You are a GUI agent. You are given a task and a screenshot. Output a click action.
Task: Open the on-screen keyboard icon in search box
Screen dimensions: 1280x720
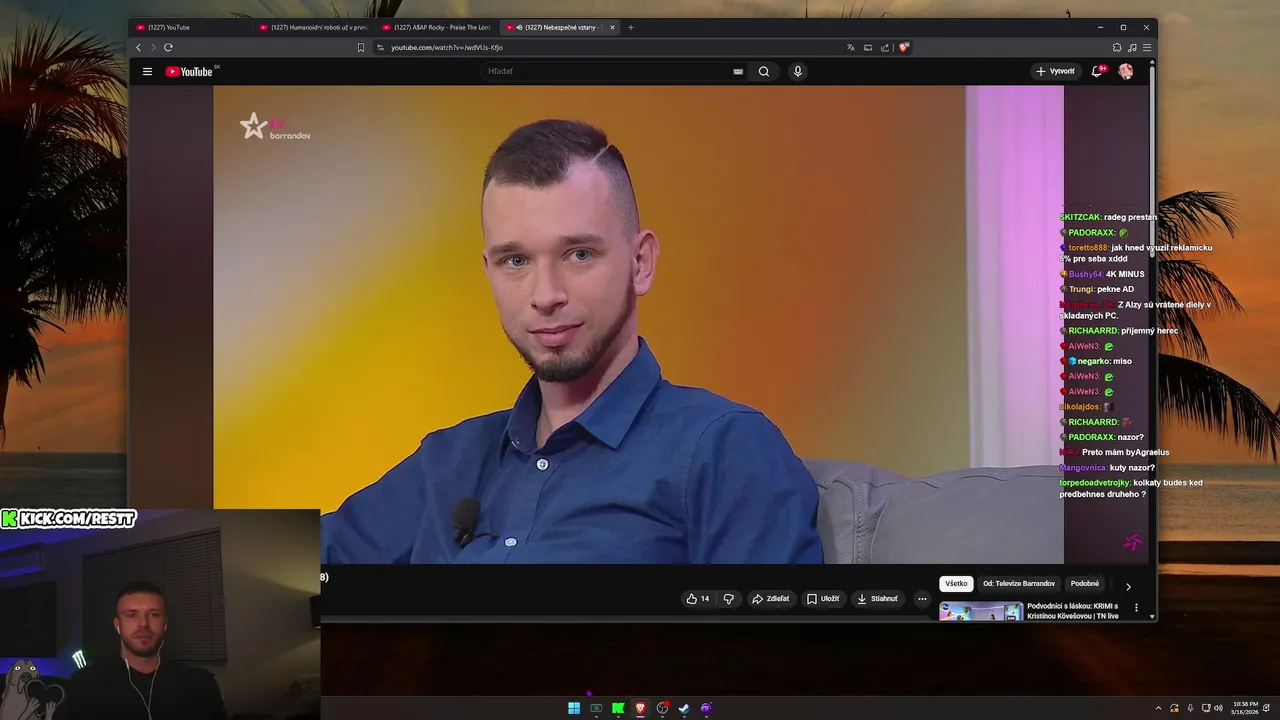tap(738, 71)
